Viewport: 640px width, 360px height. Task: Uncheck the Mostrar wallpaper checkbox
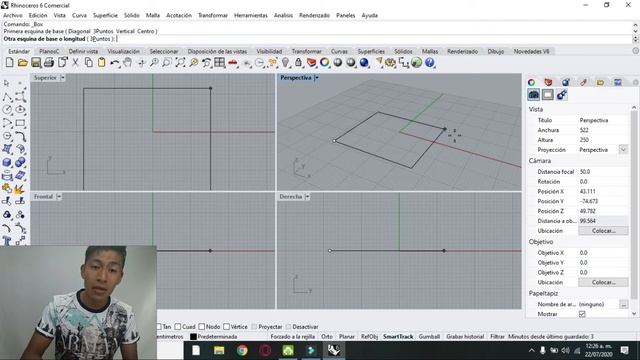tap(582, 314)
